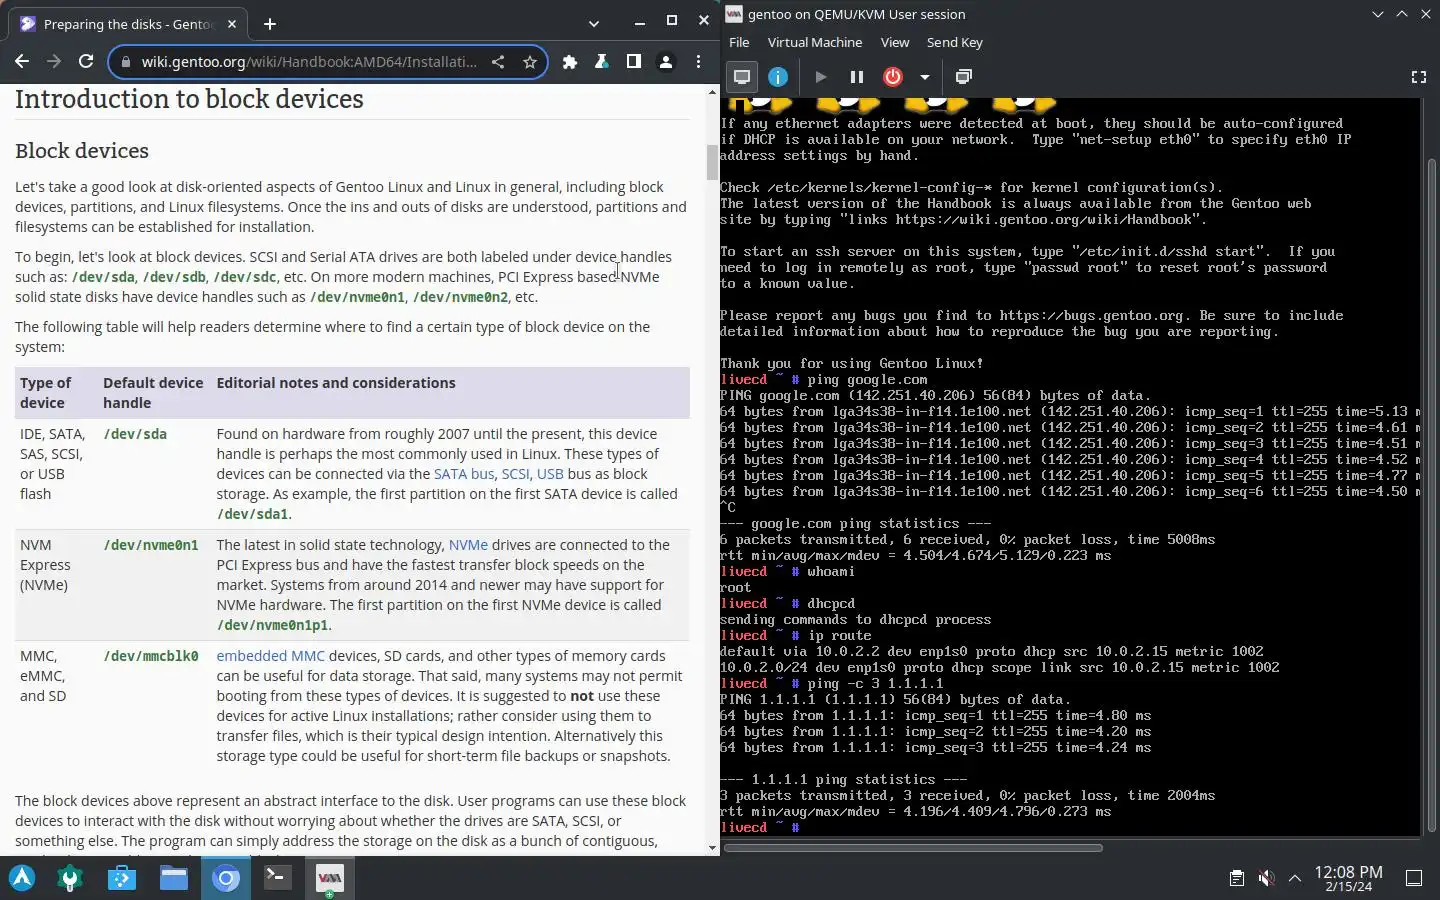
Task: Click show desktop button
Action: (x=1414, y=878)
